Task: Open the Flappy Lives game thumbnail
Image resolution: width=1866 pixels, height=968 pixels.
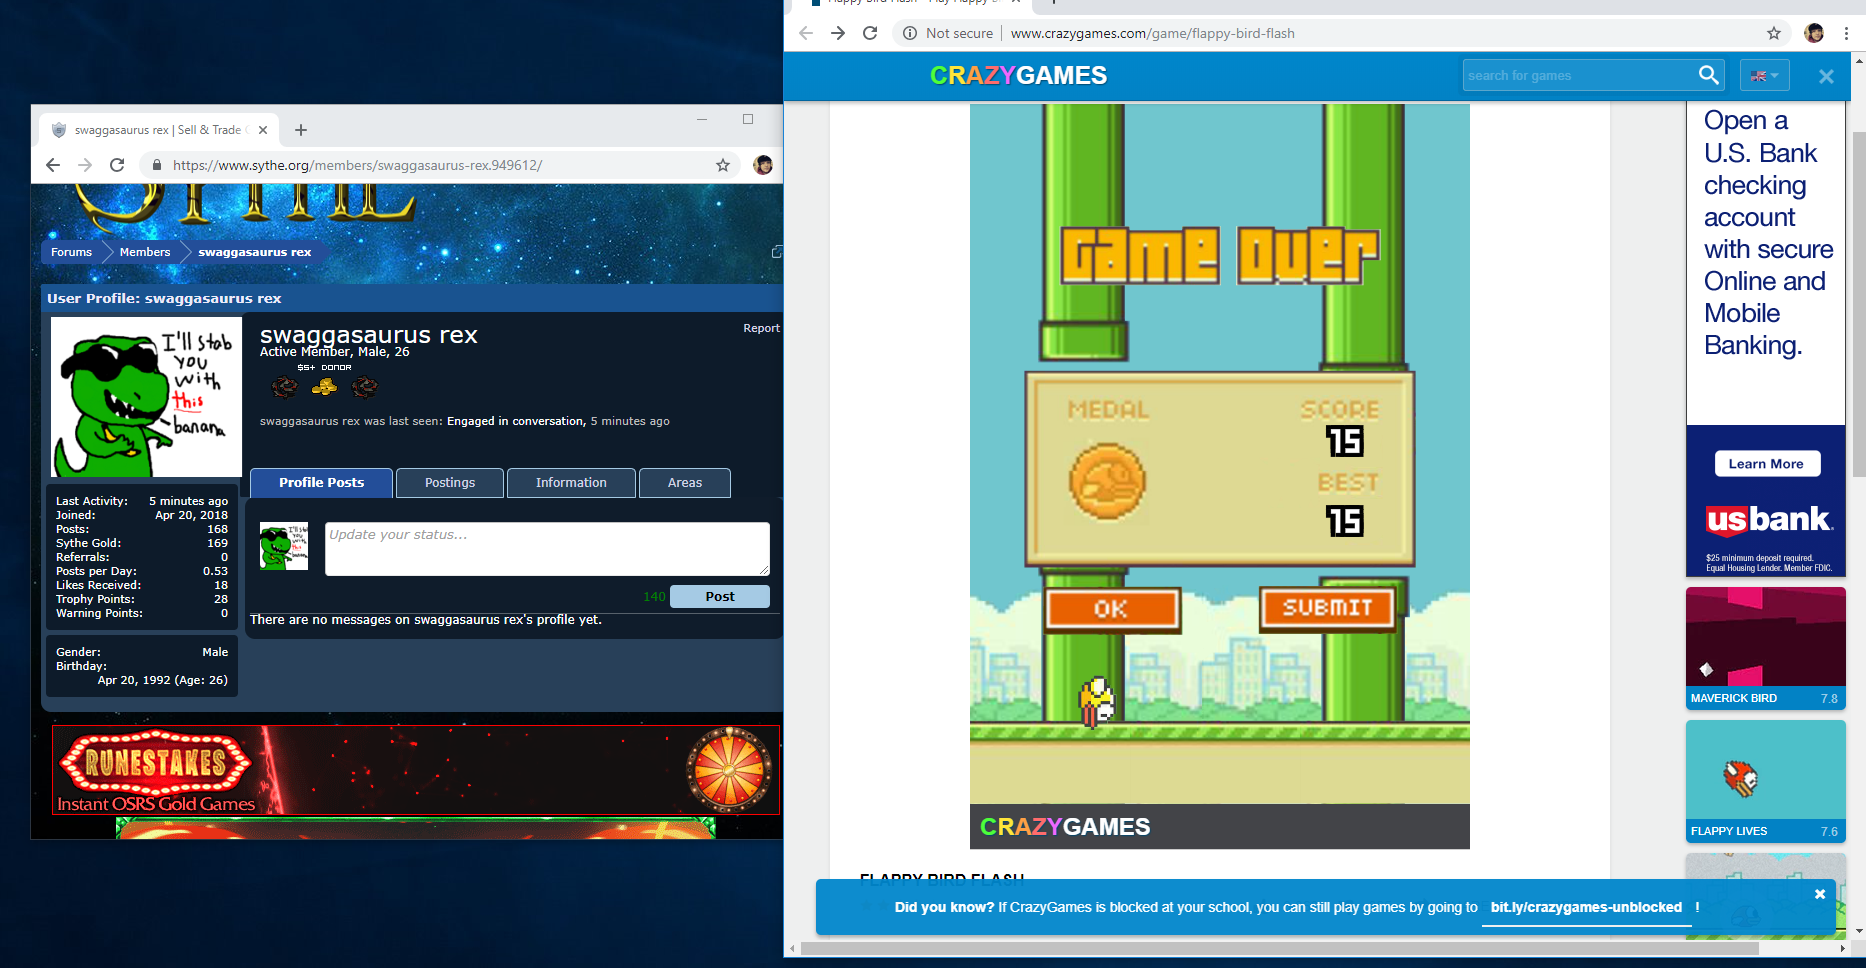Action: click(x=1765, y=781)
